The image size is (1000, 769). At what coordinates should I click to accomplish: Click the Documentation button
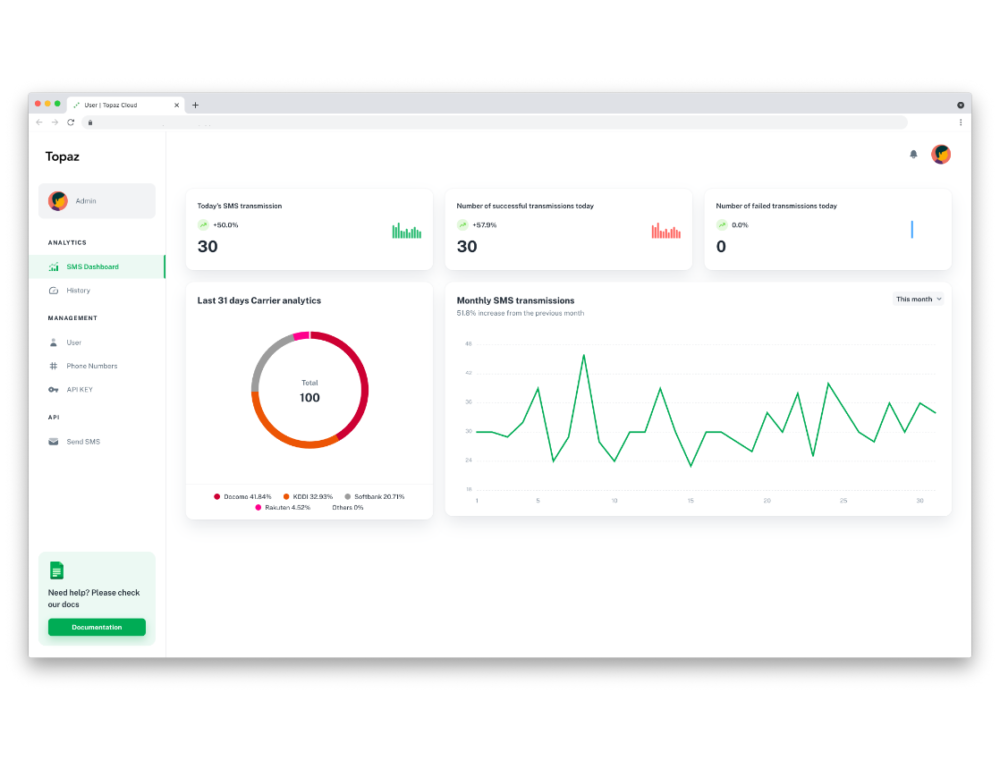97,627
